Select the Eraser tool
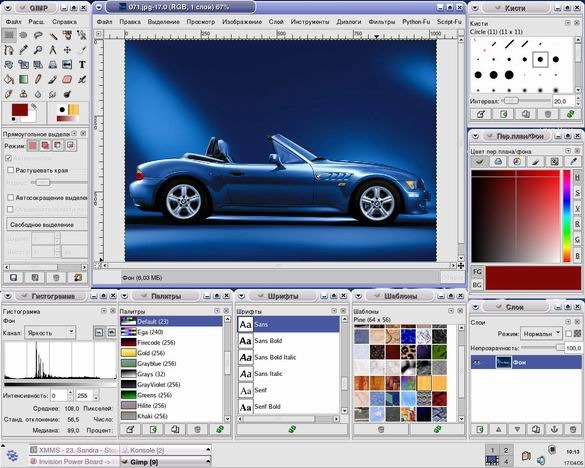Image resolution: width=585 pixels, height=468 pixels. pyautogui.click(x=67, y=79)
